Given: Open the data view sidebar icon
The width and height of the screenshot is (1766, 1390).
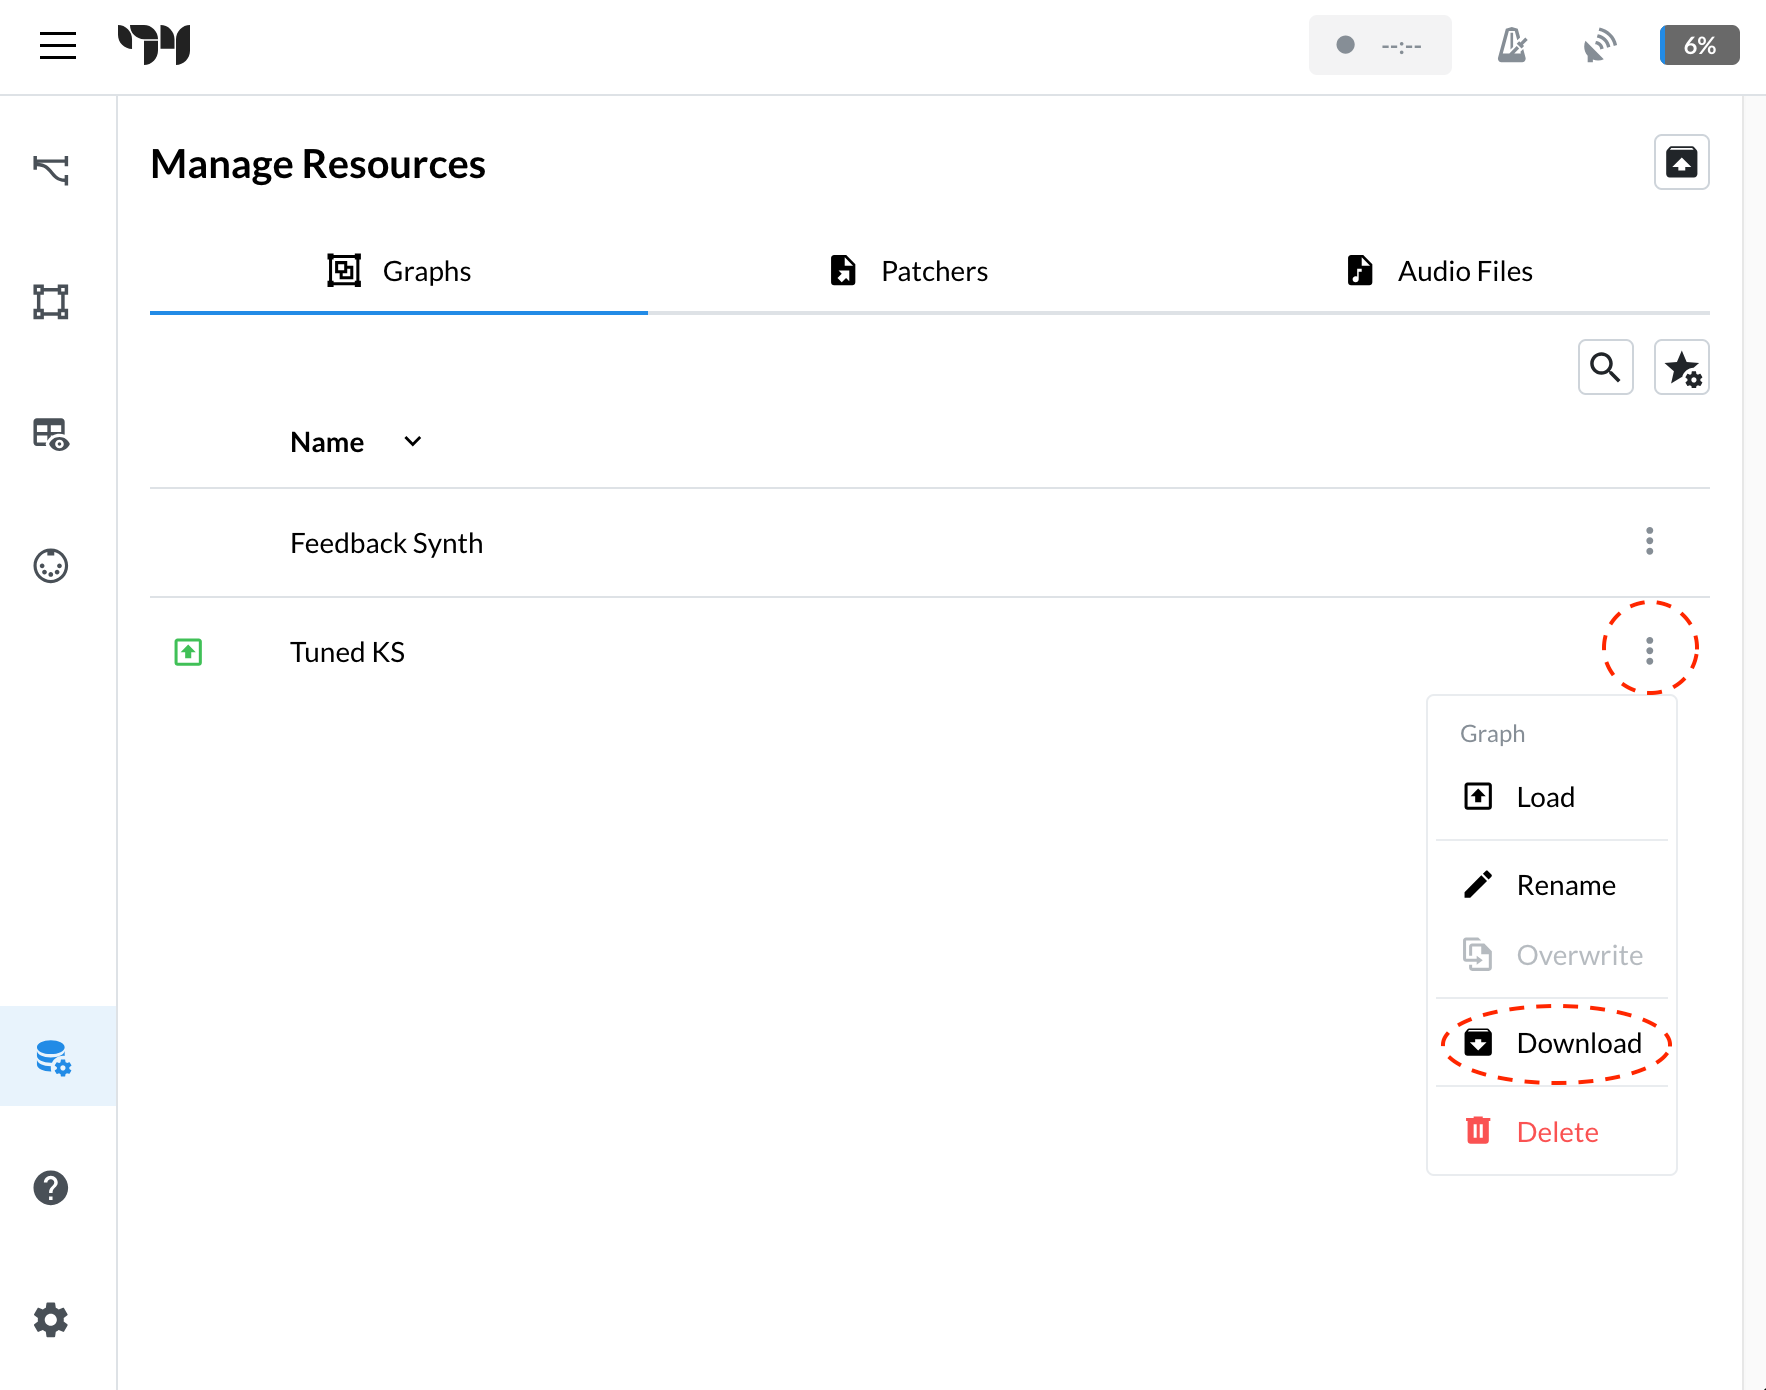Looking at the screenshot, I should click(x=51, y=434).
